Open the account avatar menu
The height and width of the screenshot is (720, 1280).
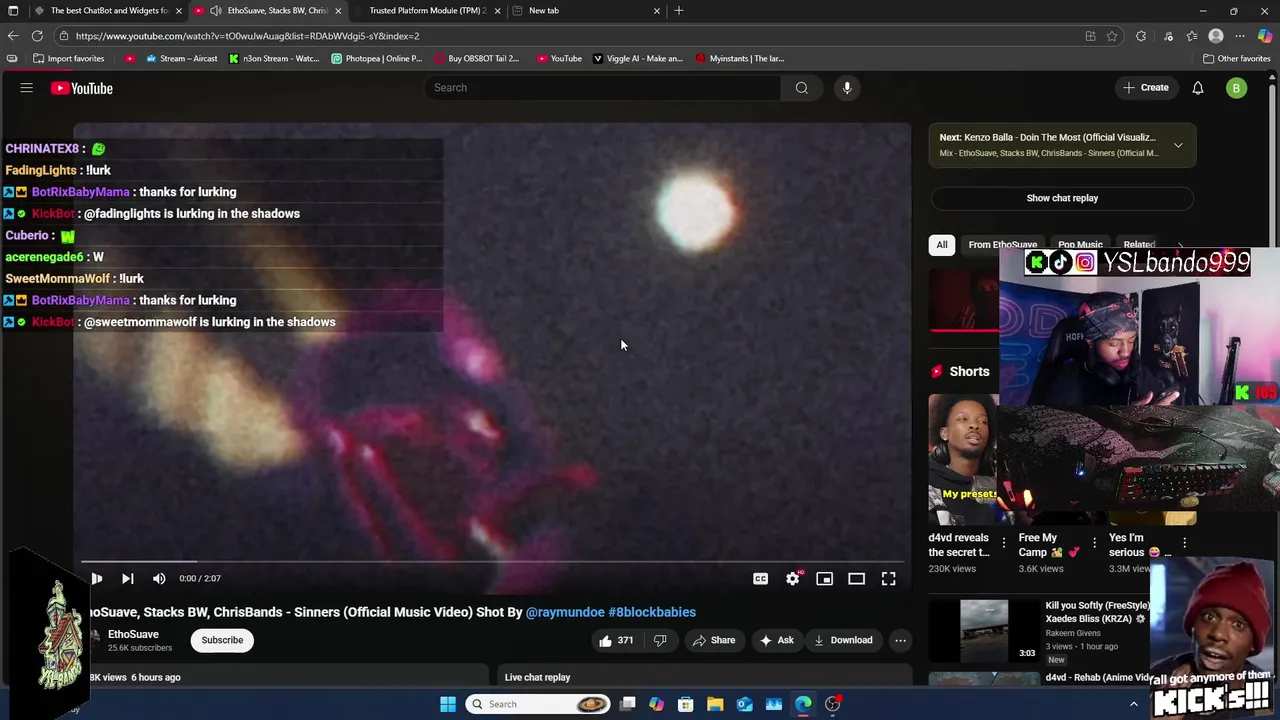[1236, 88]
